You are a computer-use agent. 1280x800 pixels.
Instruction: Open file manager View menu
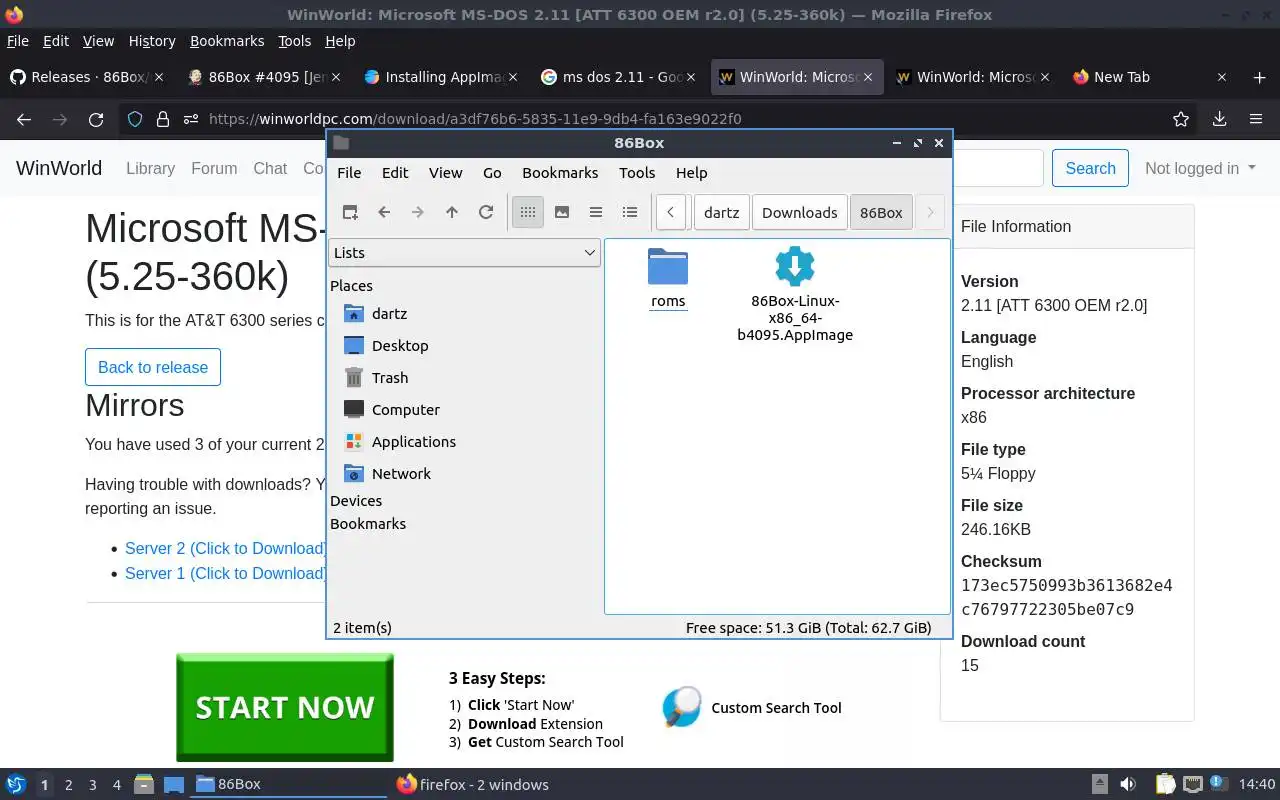coord(446,172)
